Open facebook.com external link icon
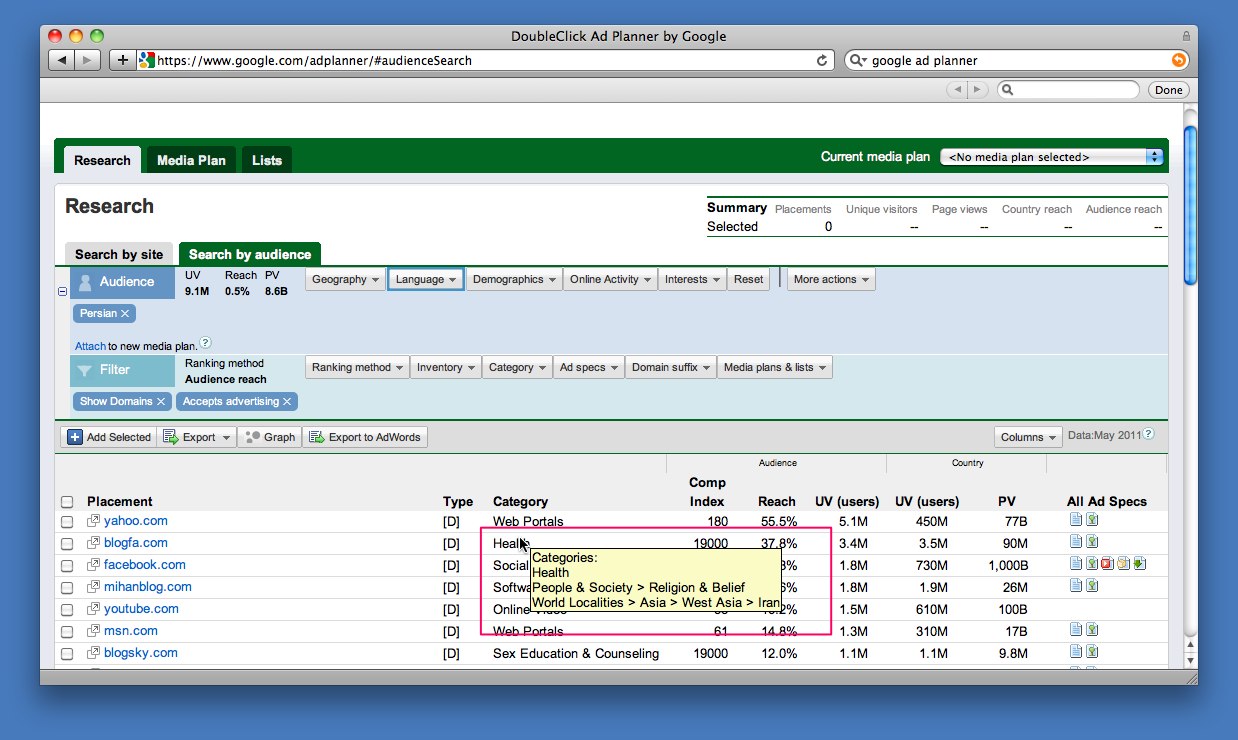This screenshot has width=1238, height=740. pos(94,565)
